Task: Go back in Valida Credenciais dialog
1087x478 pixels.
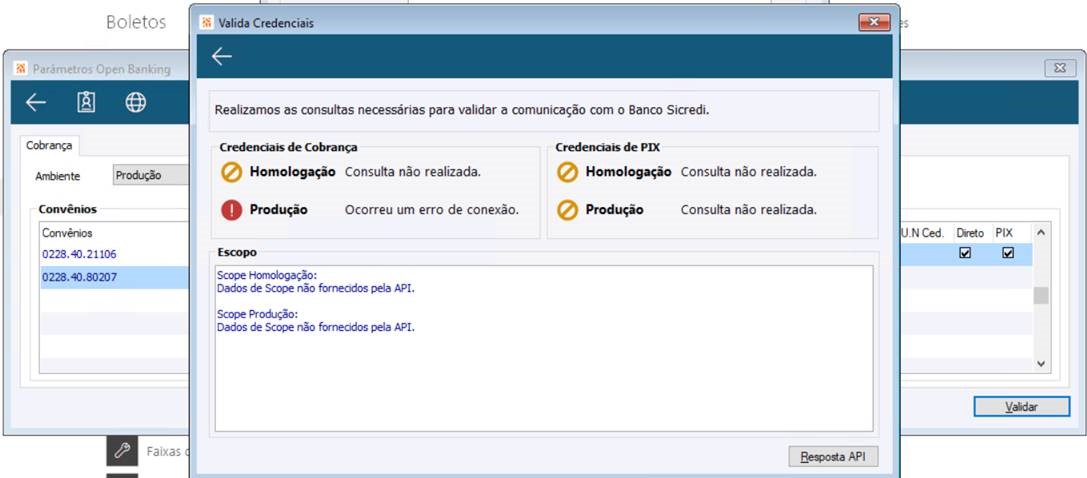Action: (x=222, y=57)
